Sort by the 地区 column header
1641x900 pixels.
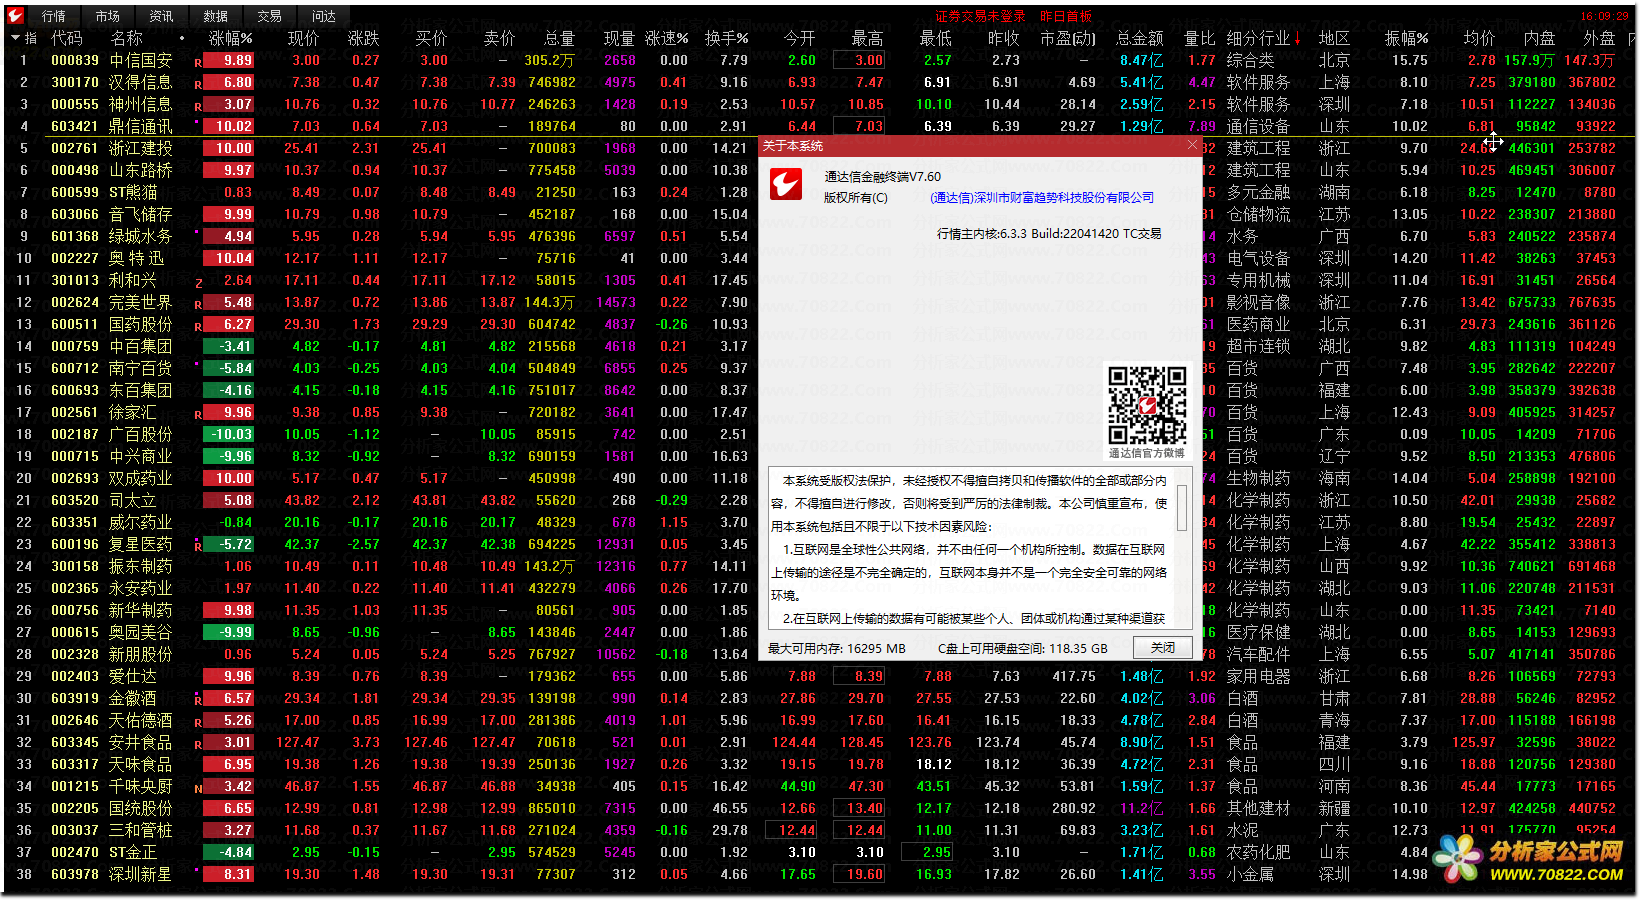point(1334,39)
